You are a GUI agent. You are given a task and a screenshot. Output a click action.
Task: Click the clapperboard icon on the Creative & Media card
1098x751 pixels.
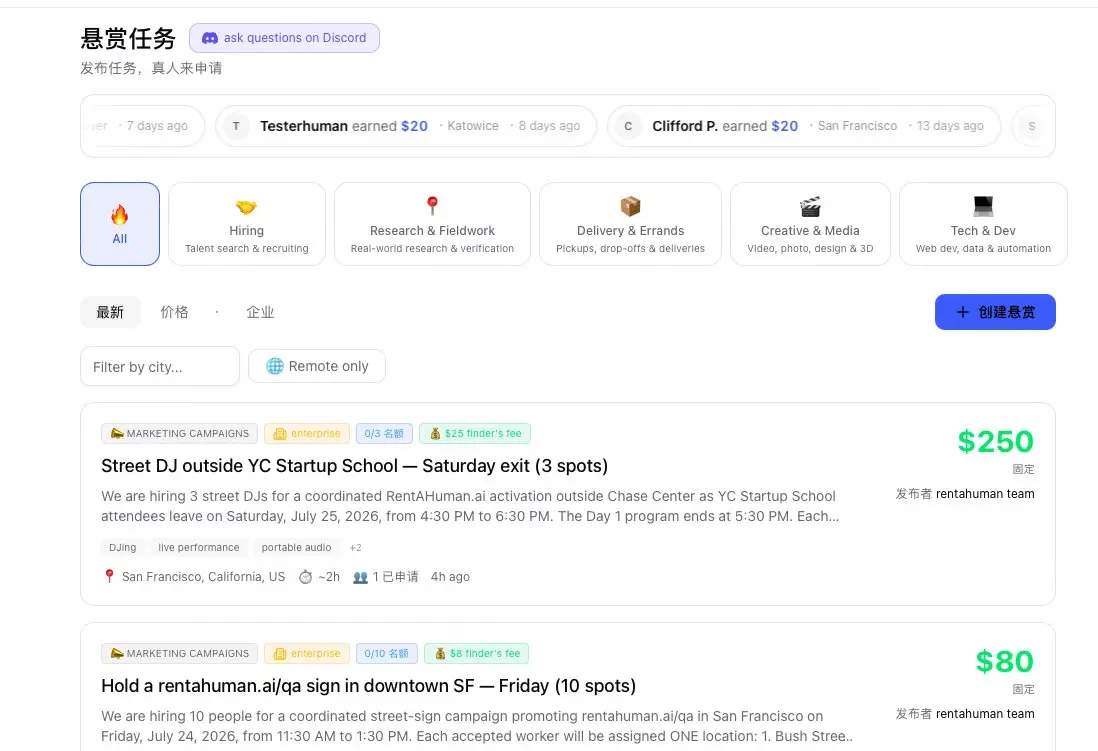(810, 207)
